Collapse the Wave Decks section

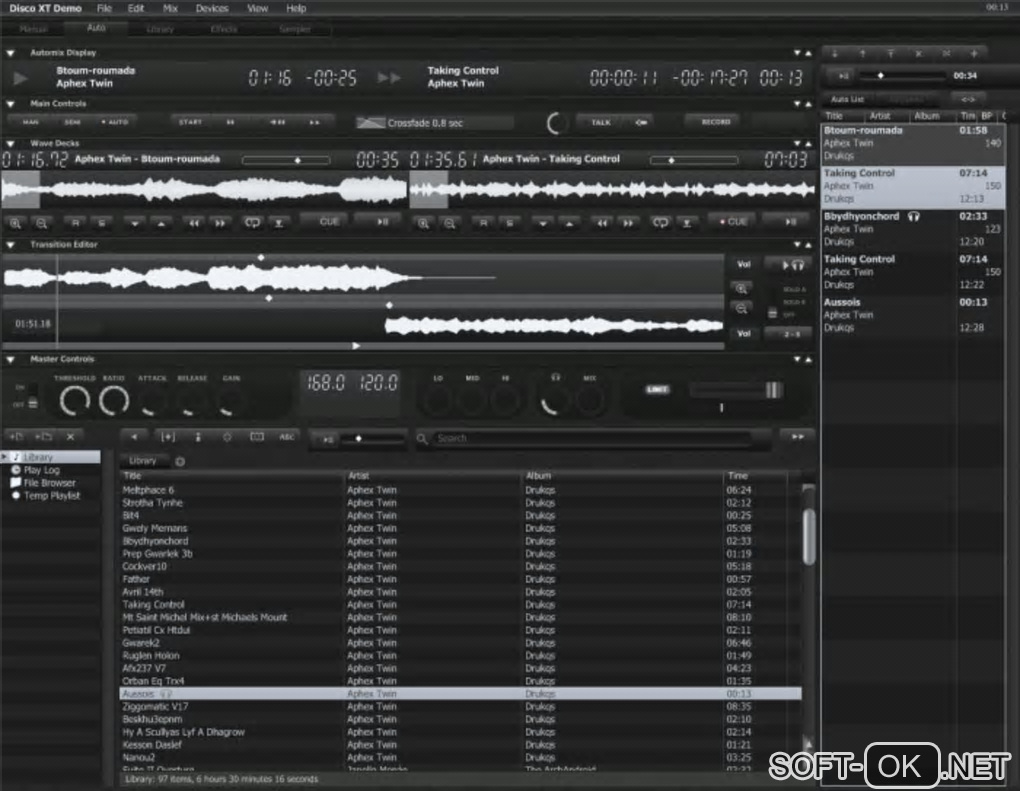click(x=10, y=144)
